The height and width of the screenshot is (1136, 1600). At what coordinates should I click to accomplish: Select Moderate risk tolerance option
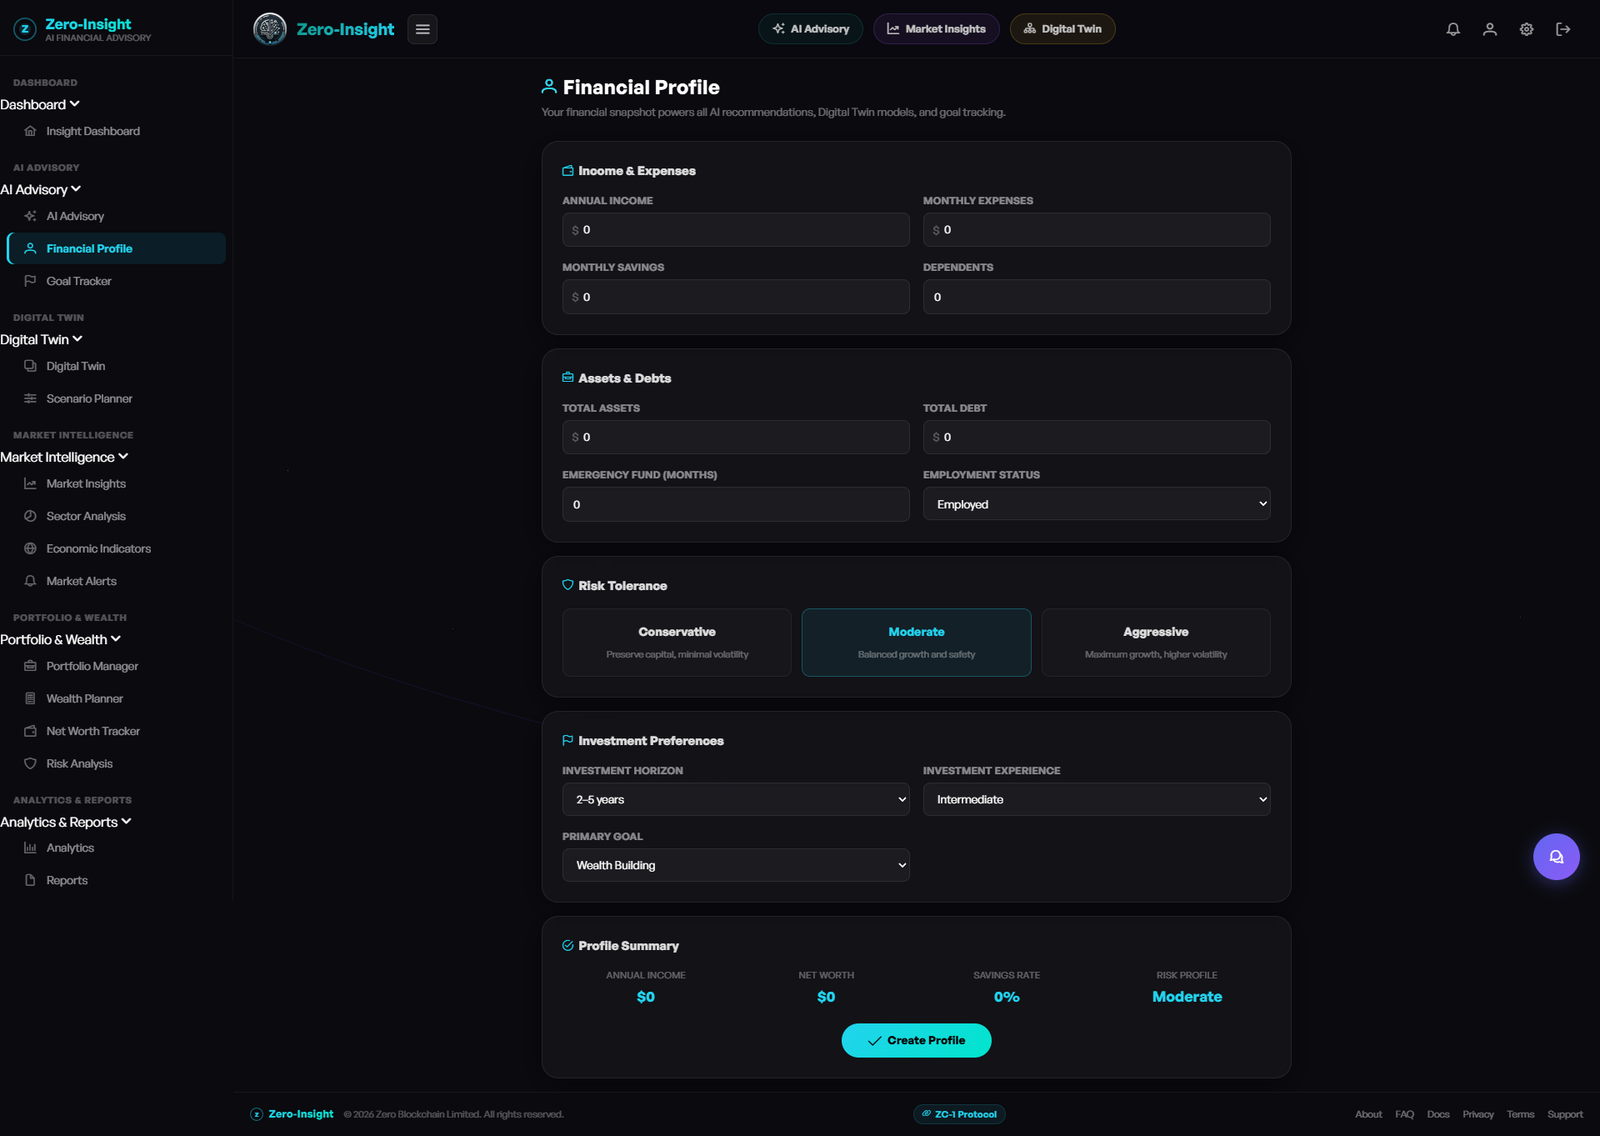coord(916,643)
